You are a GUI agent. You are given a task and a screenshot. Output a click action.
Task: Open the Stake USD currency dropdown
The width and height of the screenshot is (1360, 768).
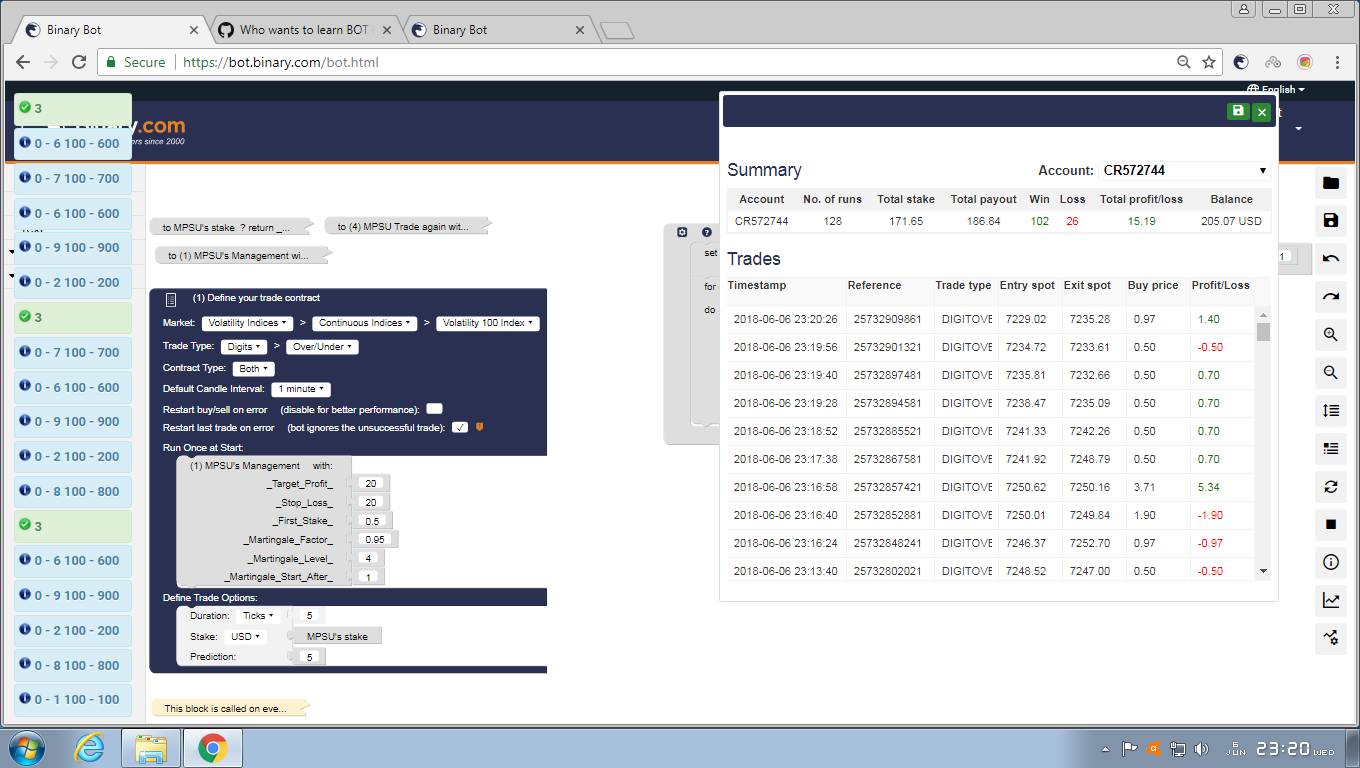point(245,636)
